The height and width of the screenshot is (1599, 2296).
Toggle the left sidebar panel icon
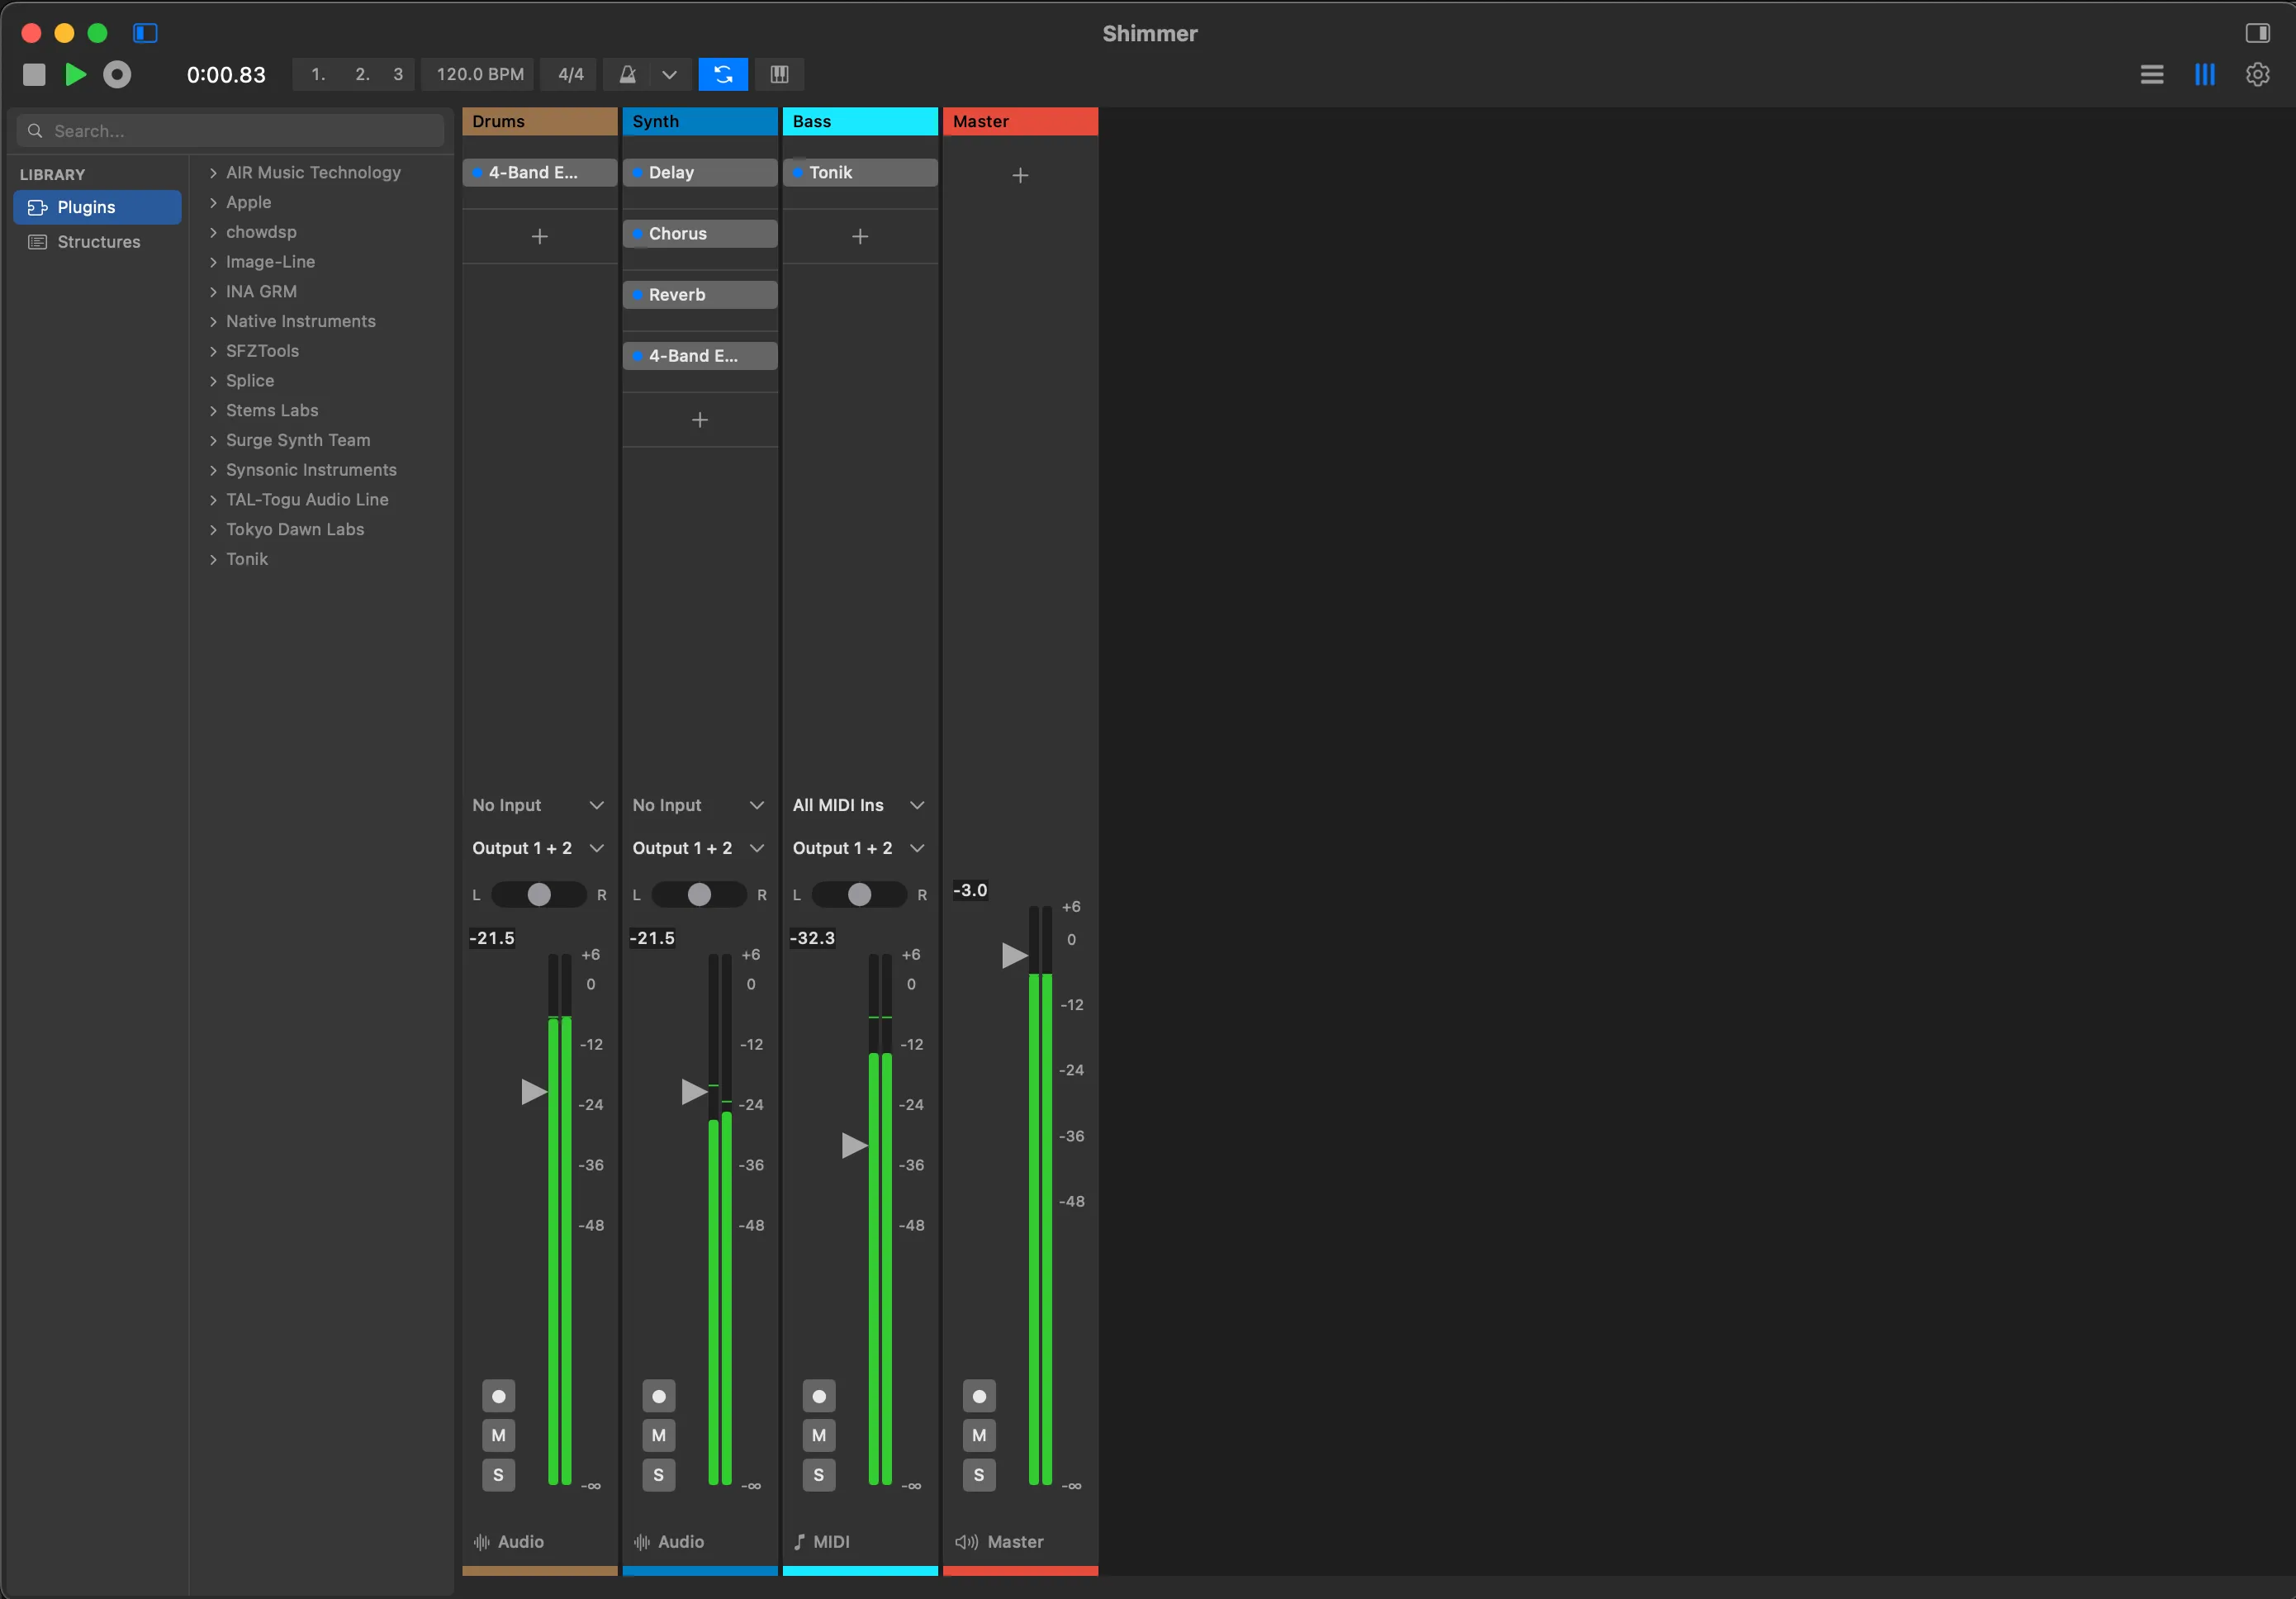coord(145,33)
